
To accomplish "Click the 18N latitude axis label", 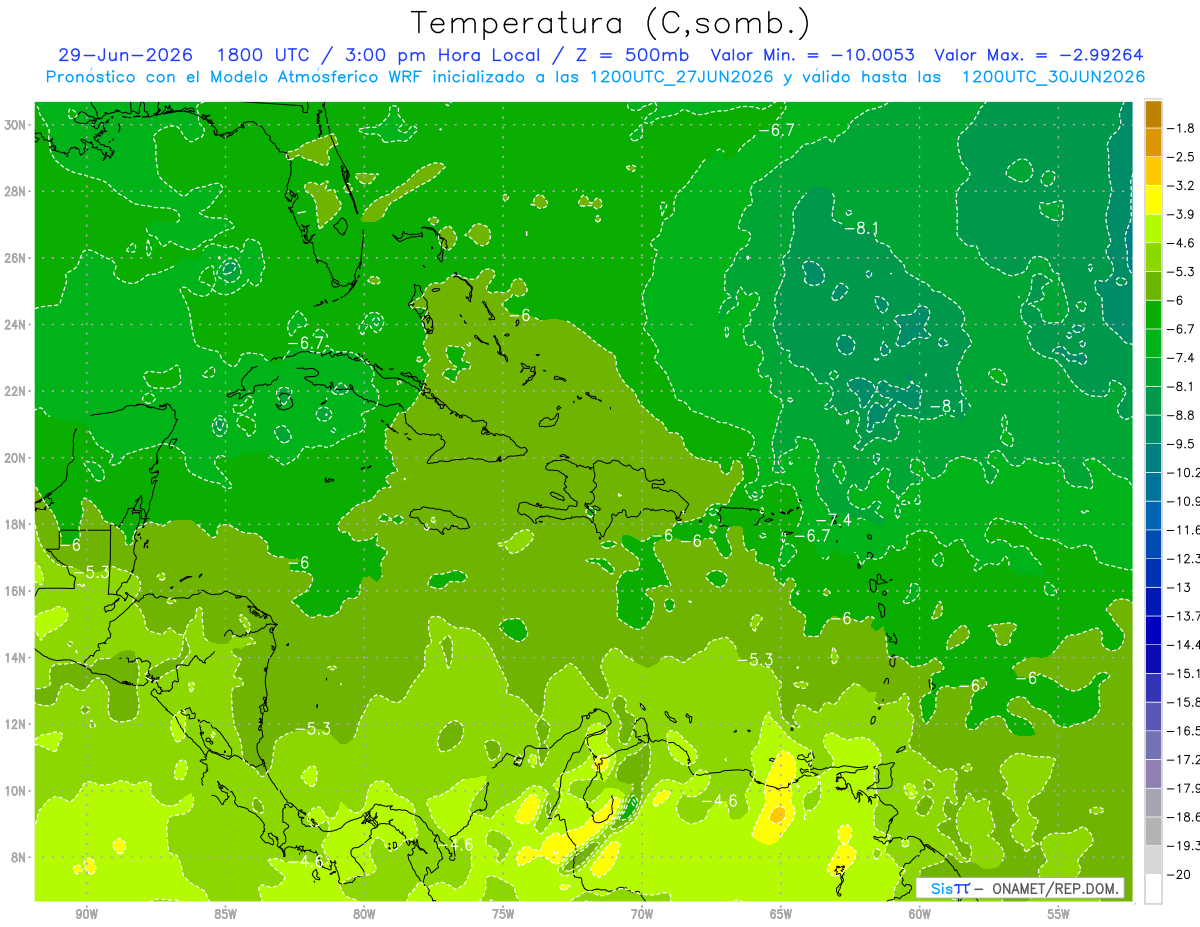I will click(17, 524).
